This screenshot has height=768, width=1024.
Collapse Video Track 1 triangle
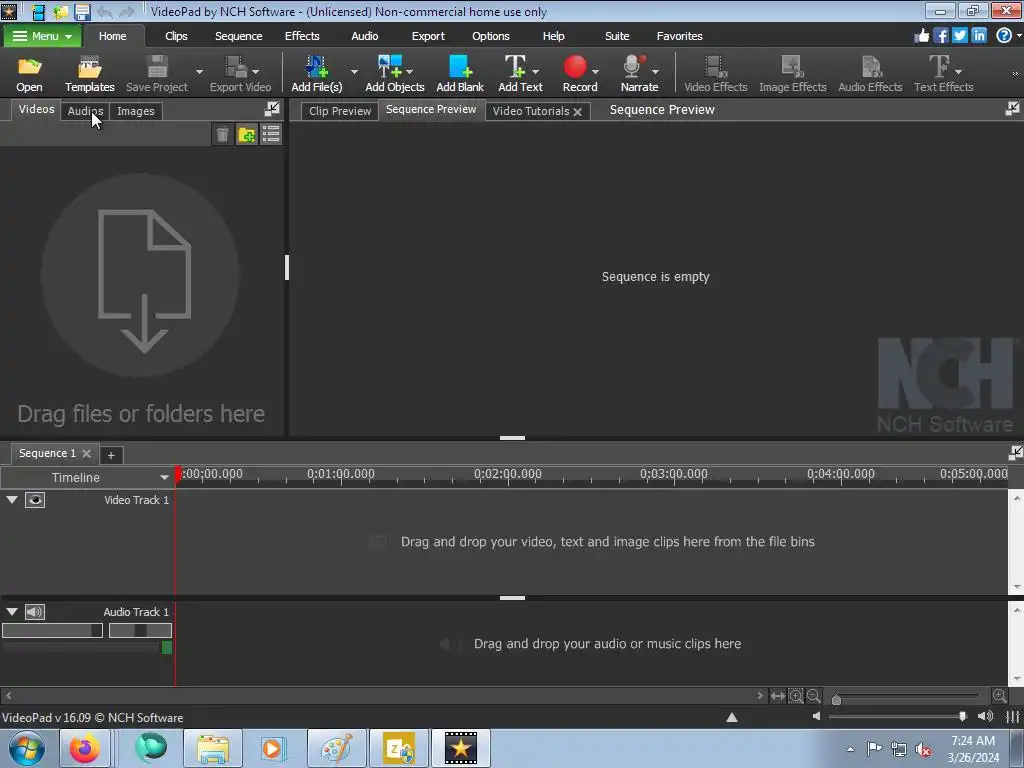click(12, 500)
